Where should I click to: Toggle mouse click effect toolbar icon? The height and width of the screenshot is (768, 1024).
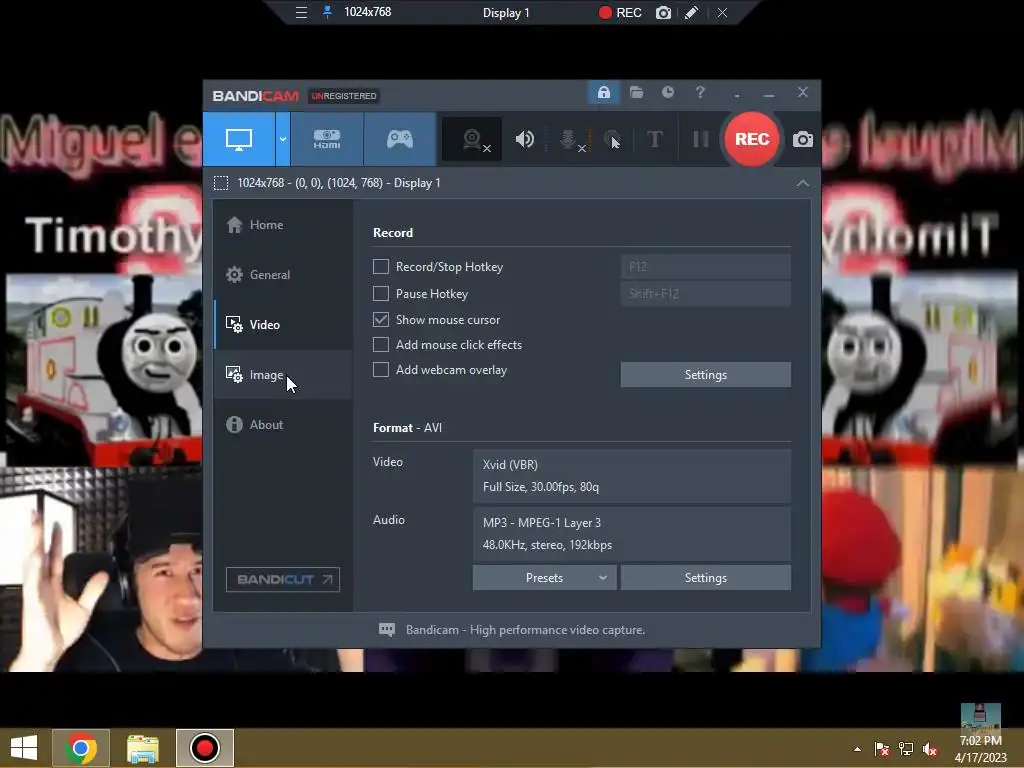[x=613, y=139]
